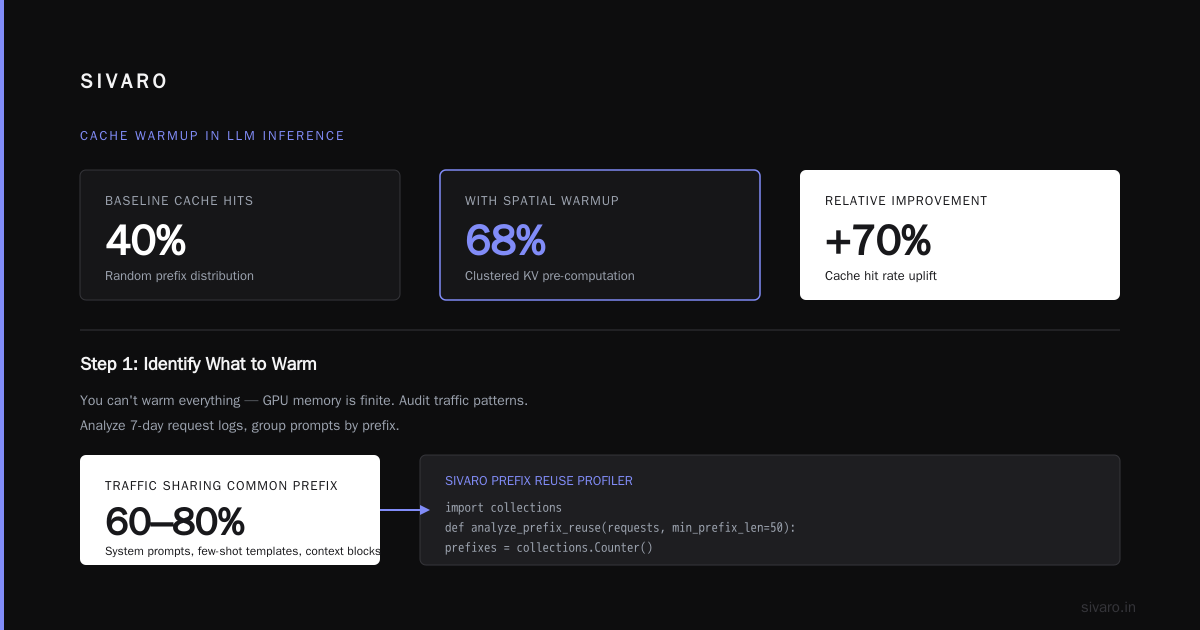Open the Baseline Cache Hits card
The height and width of the screenshot is (630, 1200).
(x=240, y=235)
